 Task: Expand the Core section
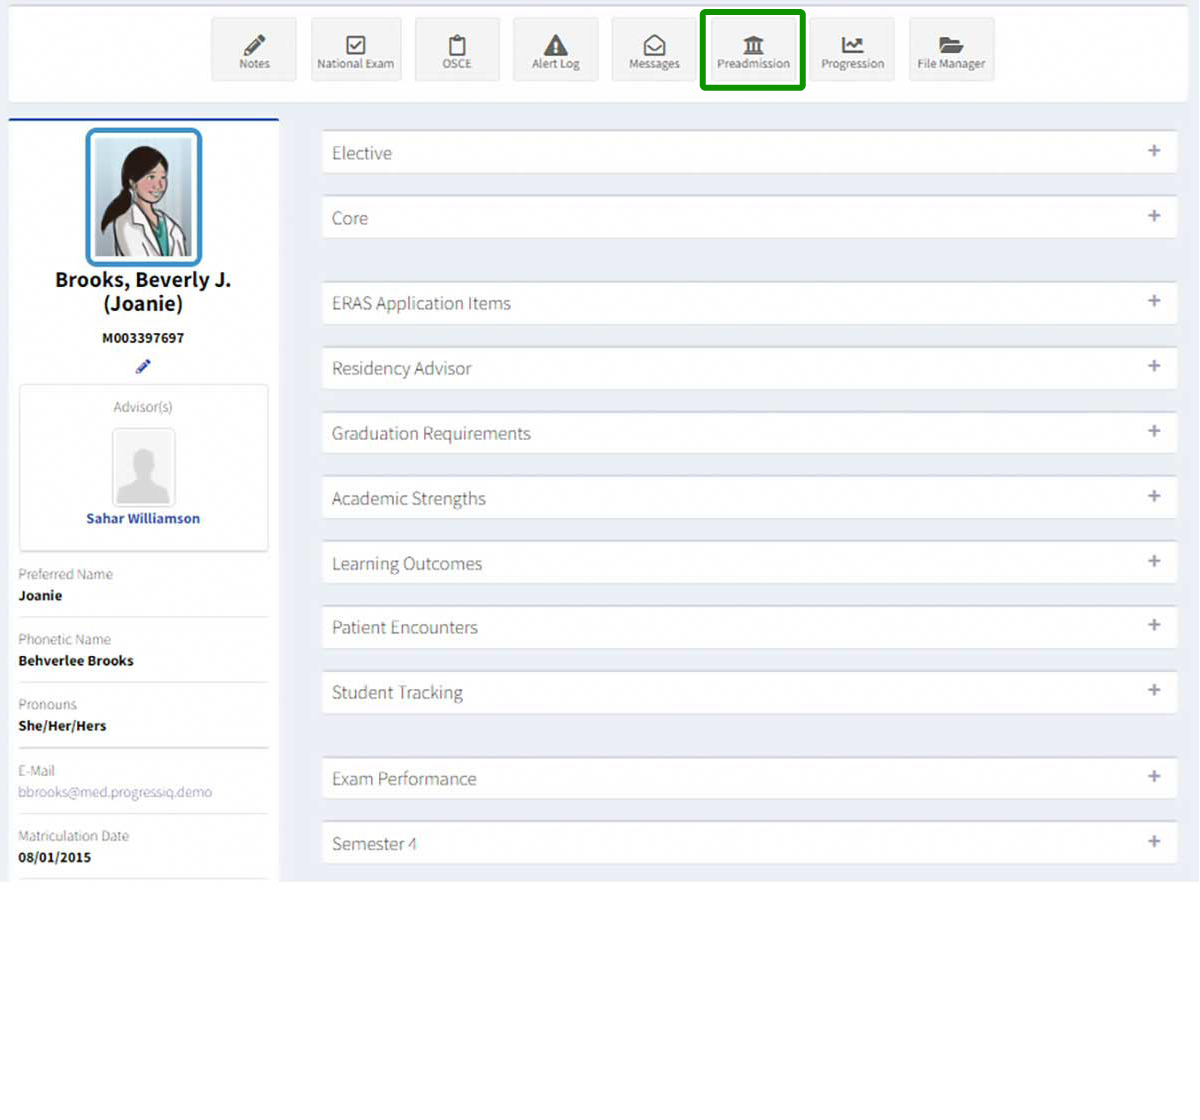coord(1154,216)
